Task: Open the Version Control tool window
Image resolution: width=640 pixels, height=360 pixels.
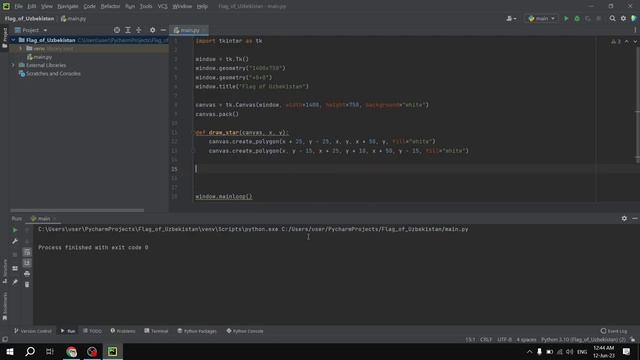Action: pyautogui.click(x=33, y=331)
